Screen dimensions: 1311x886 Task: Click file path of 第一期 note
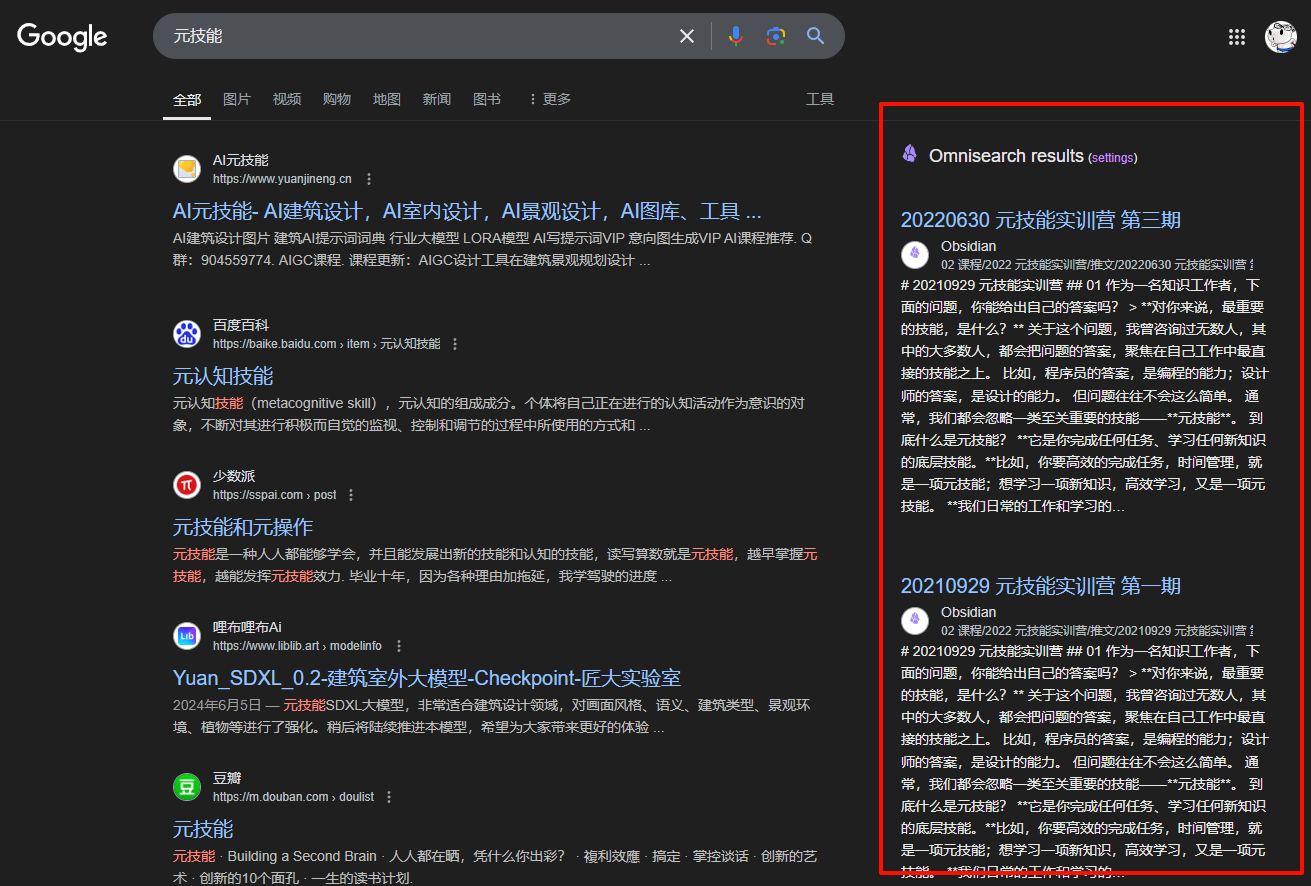coord(1097,631)
